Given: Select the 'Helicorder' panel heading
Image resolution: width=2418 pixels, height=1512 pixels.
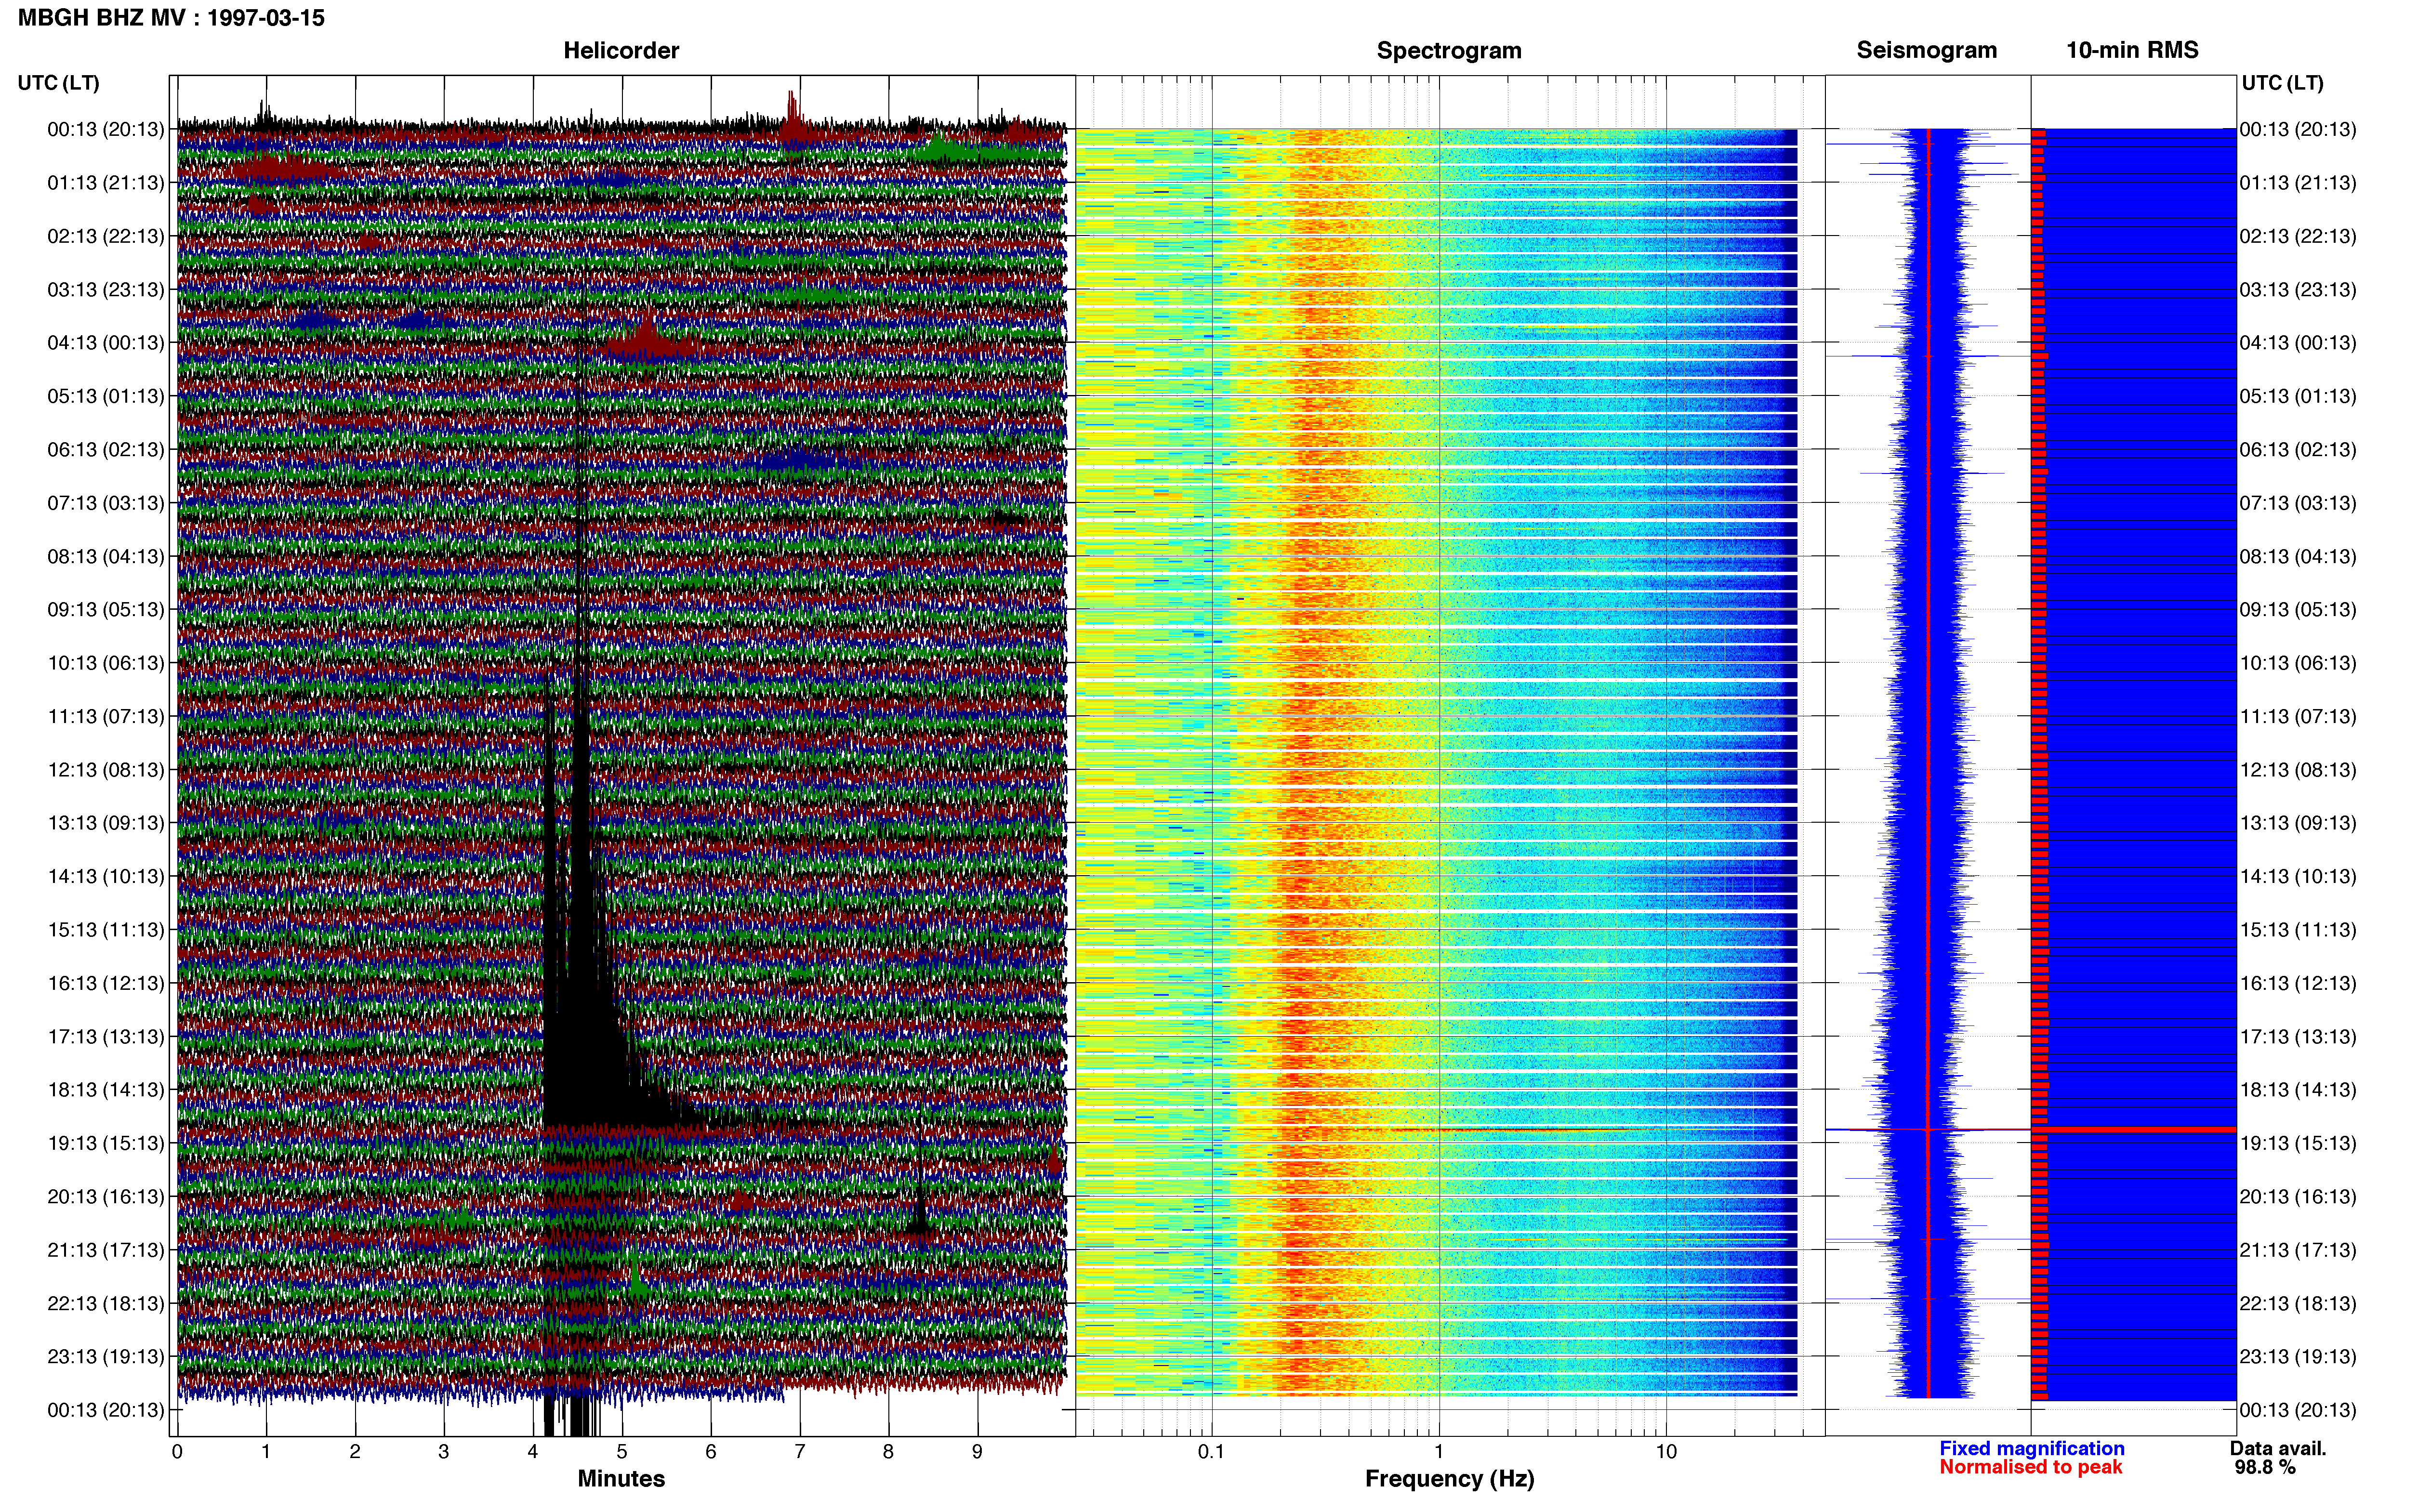Looking at the screenshot, I should tap(621, 50).
